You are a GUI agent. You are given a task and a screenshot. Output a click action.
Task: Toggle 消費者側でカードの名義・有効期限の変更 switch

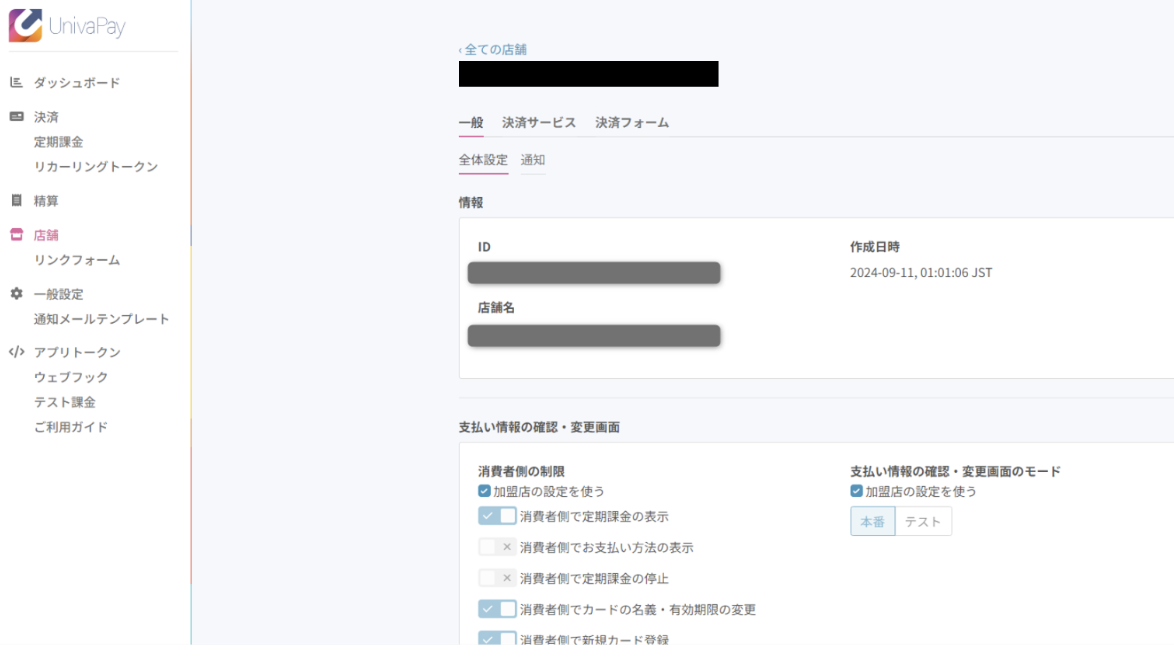(497, 609)
